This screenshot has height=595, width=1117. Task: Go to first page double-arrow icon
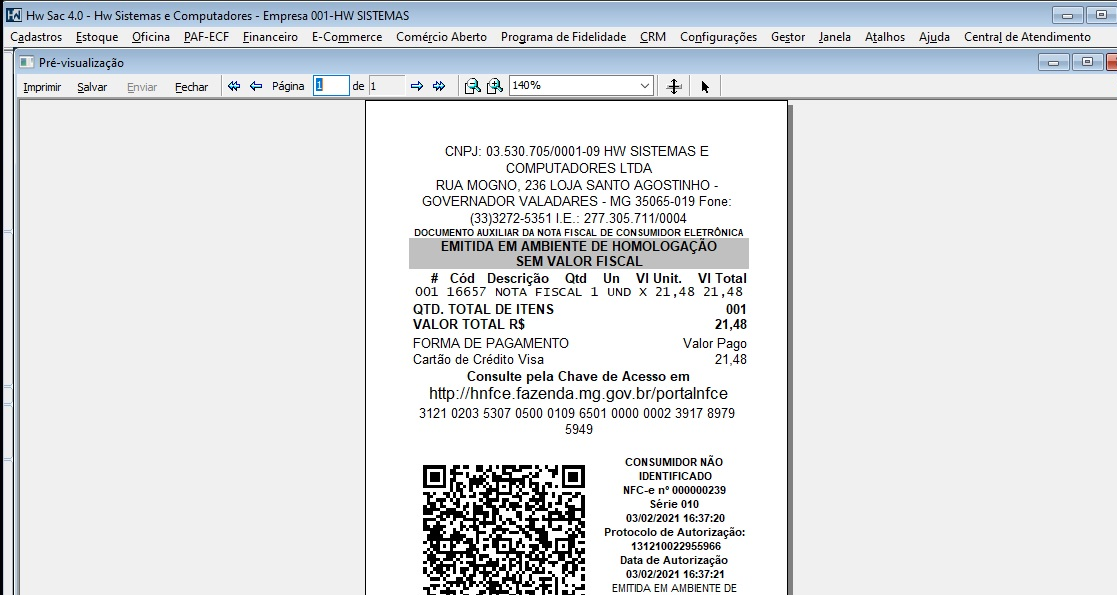coord(234,86)
